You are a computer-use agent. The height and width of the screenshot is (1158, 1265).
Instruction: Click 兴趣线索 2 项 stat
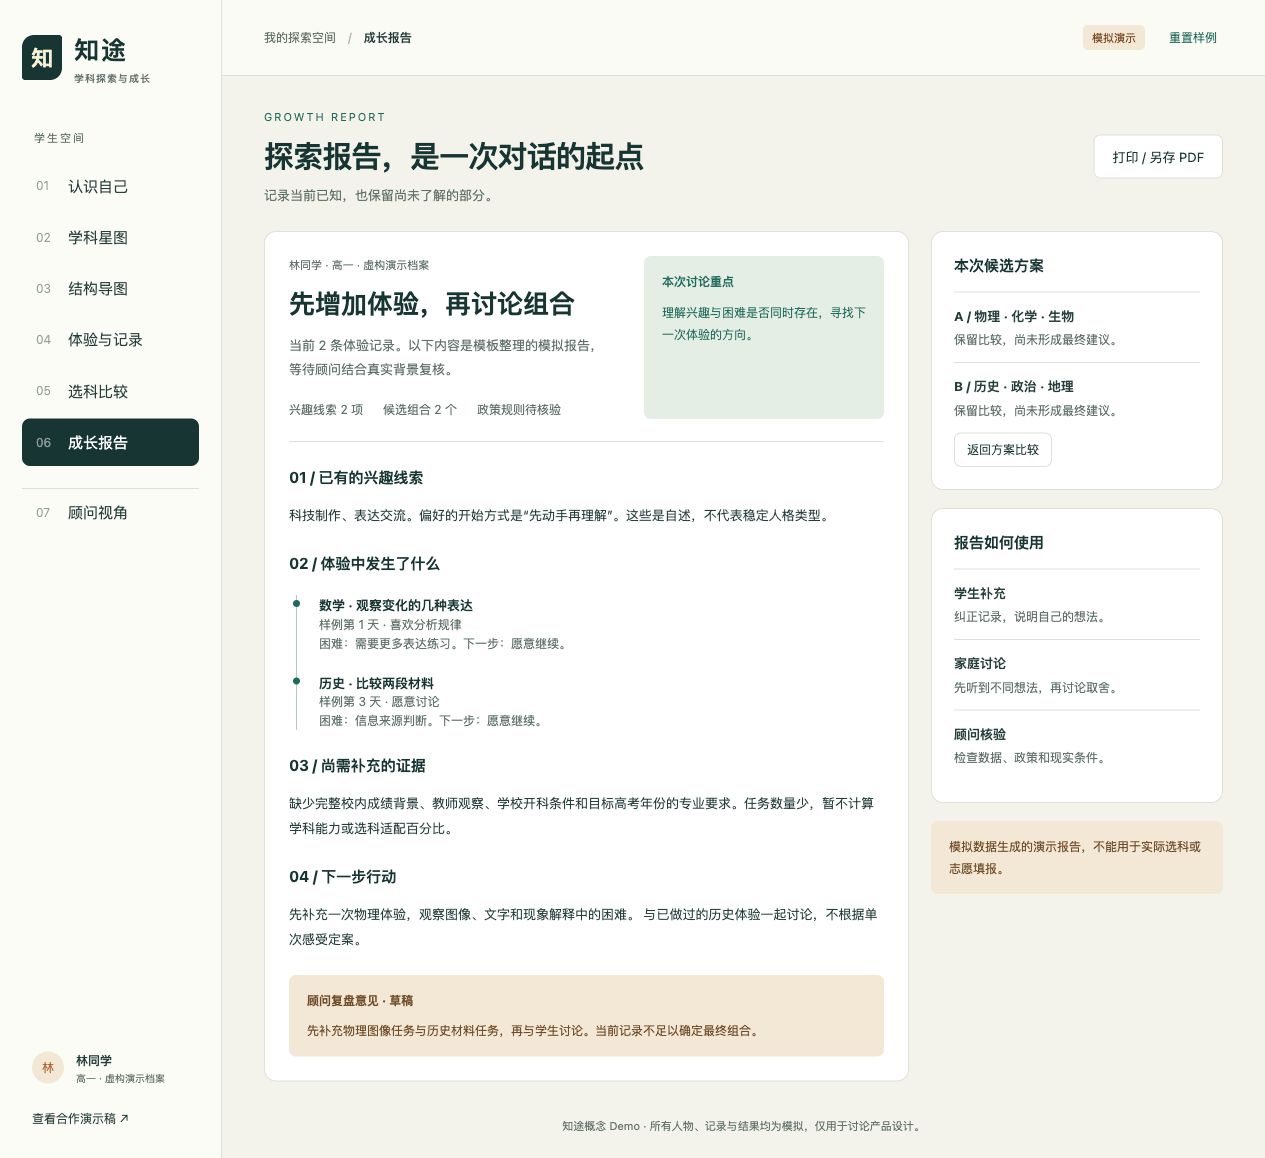coord(326,409)
